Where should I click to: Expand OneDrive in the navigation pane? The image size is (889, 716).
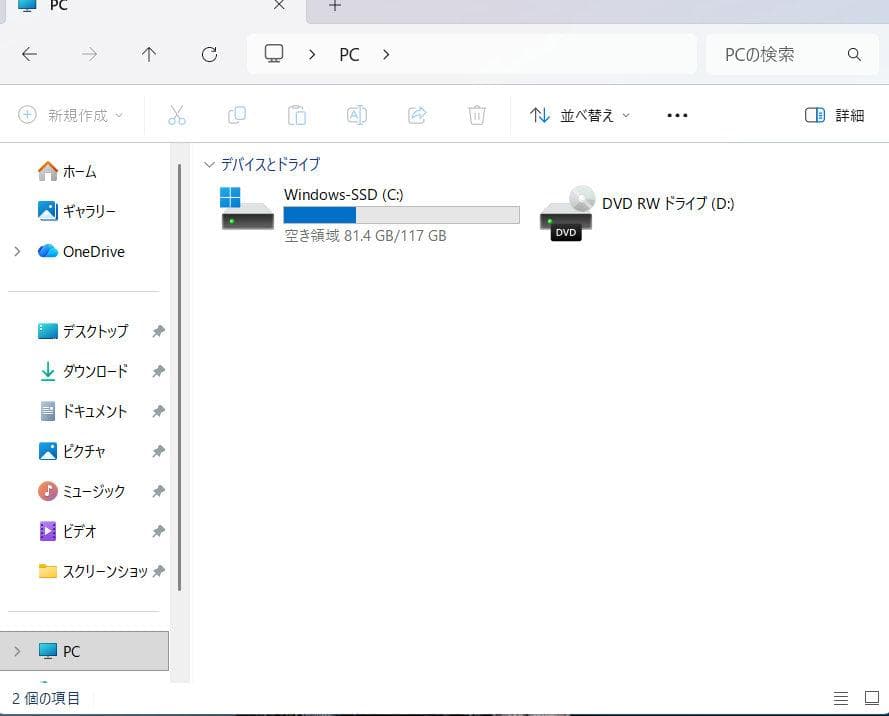tap(16, 251)
